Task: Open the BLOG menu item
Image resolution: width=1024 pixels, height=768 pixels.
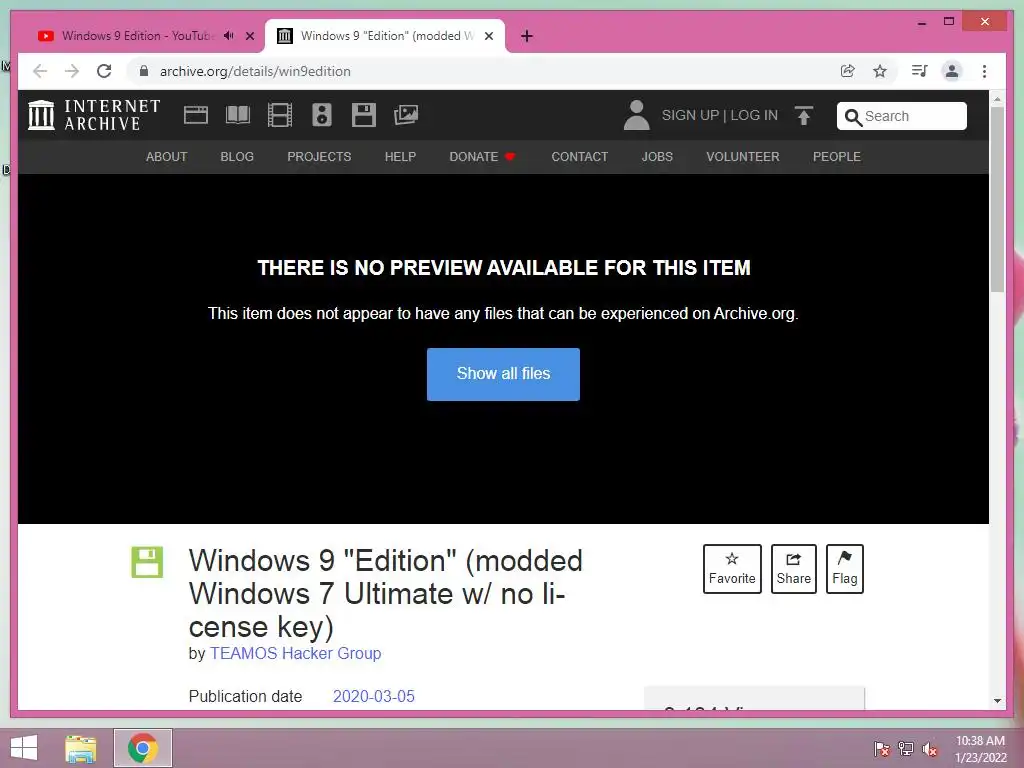Action: [x=237, y=157]
